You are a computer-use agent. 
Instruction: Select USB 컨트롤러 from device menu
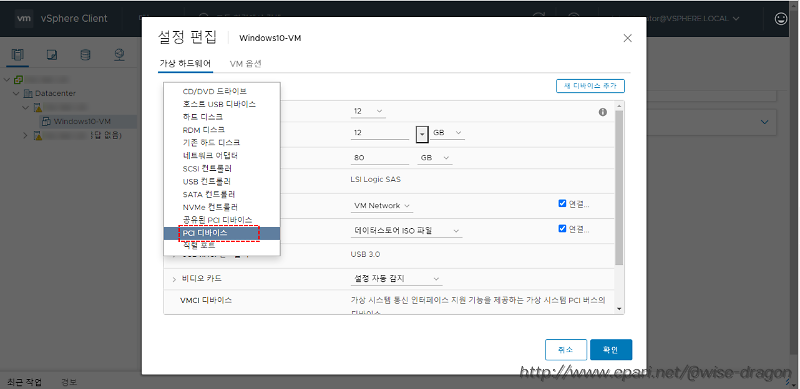pyautogui.click(x=221, y=181)
